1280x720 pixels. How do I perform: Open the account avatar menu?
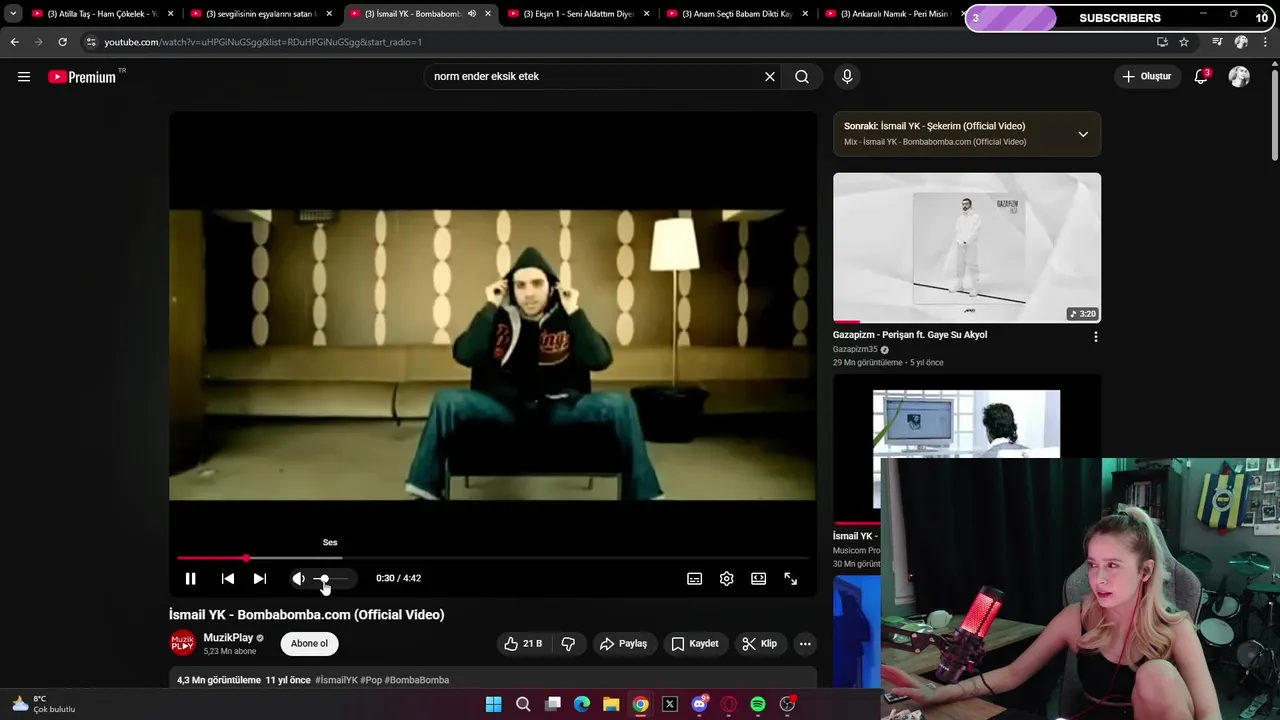point(1239,77)
